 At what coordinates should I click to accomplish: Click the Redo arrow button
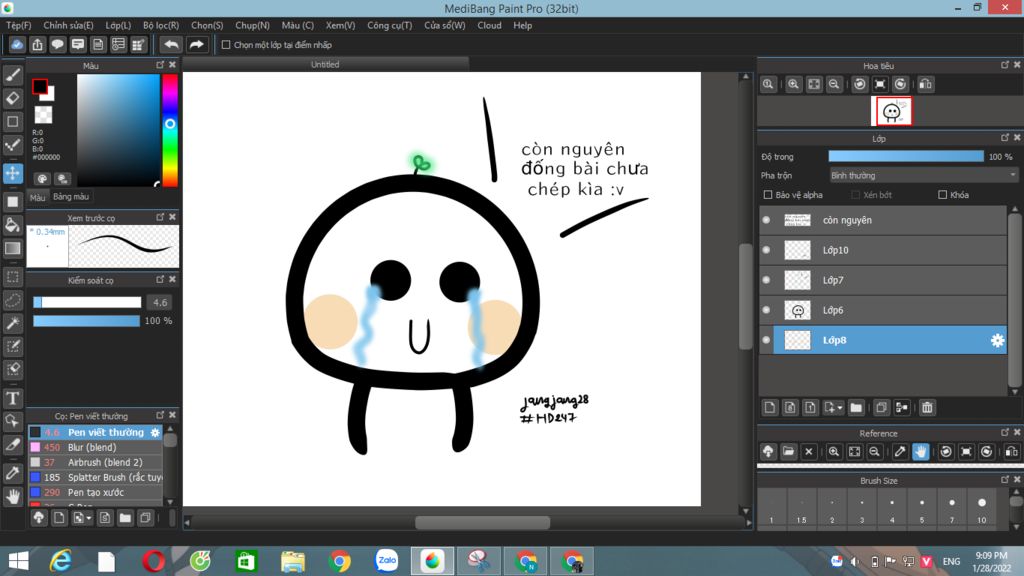[196, 44]
